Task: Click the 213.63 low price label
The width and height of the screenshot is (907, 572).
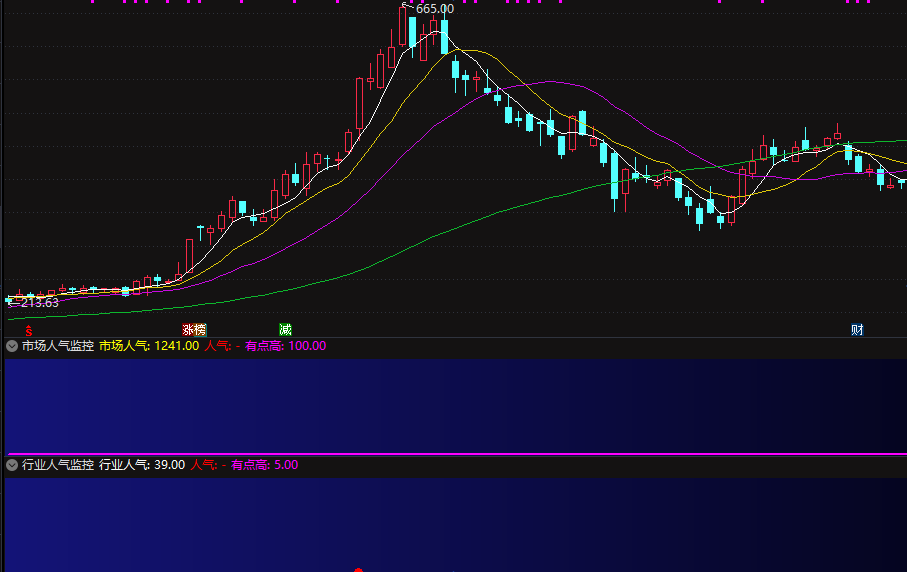Action: coord(40,302)
